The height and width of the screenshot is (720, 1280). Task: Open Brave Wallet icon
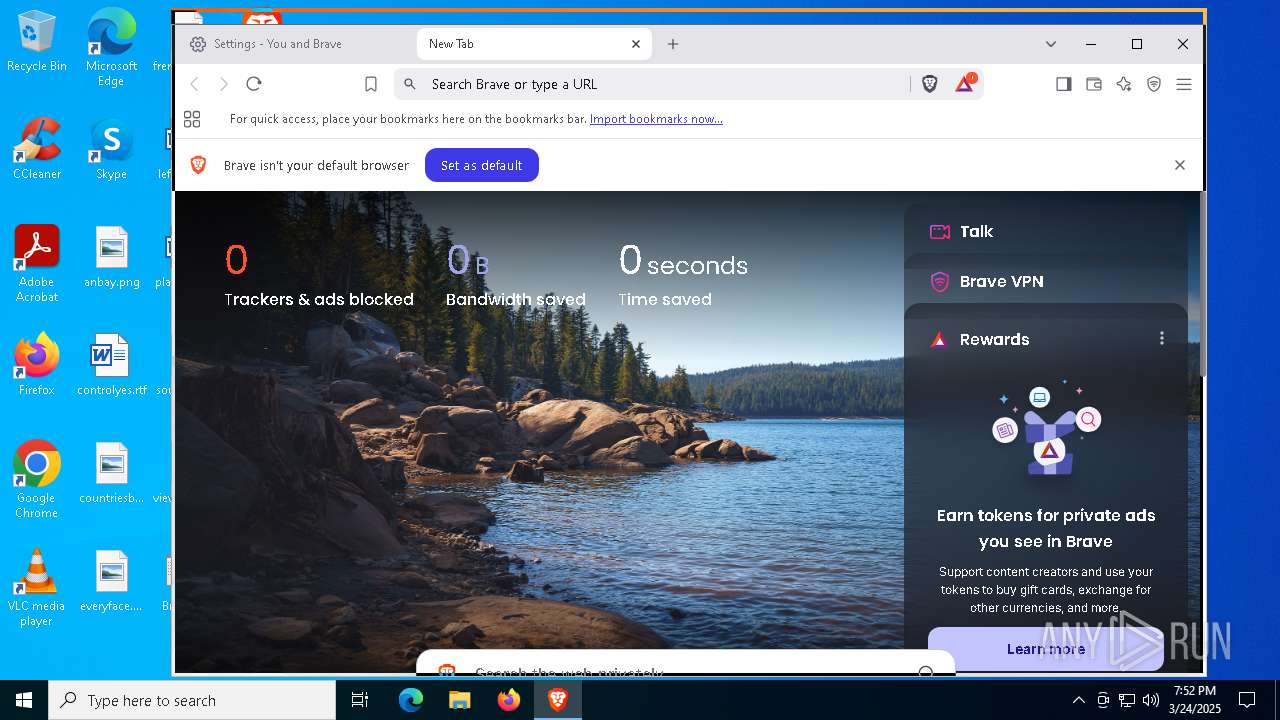1094,84
